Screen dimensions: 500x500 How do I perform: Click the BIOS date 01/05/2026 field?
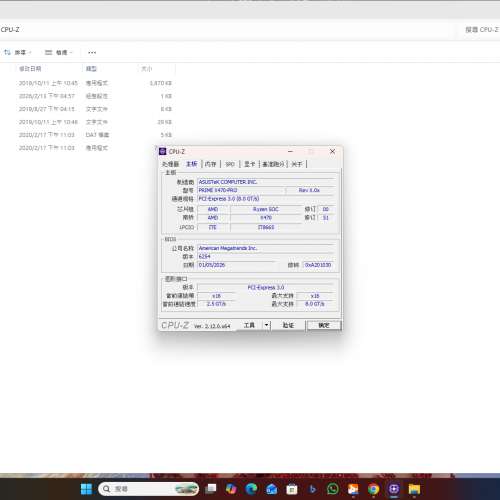coord(236,265)
